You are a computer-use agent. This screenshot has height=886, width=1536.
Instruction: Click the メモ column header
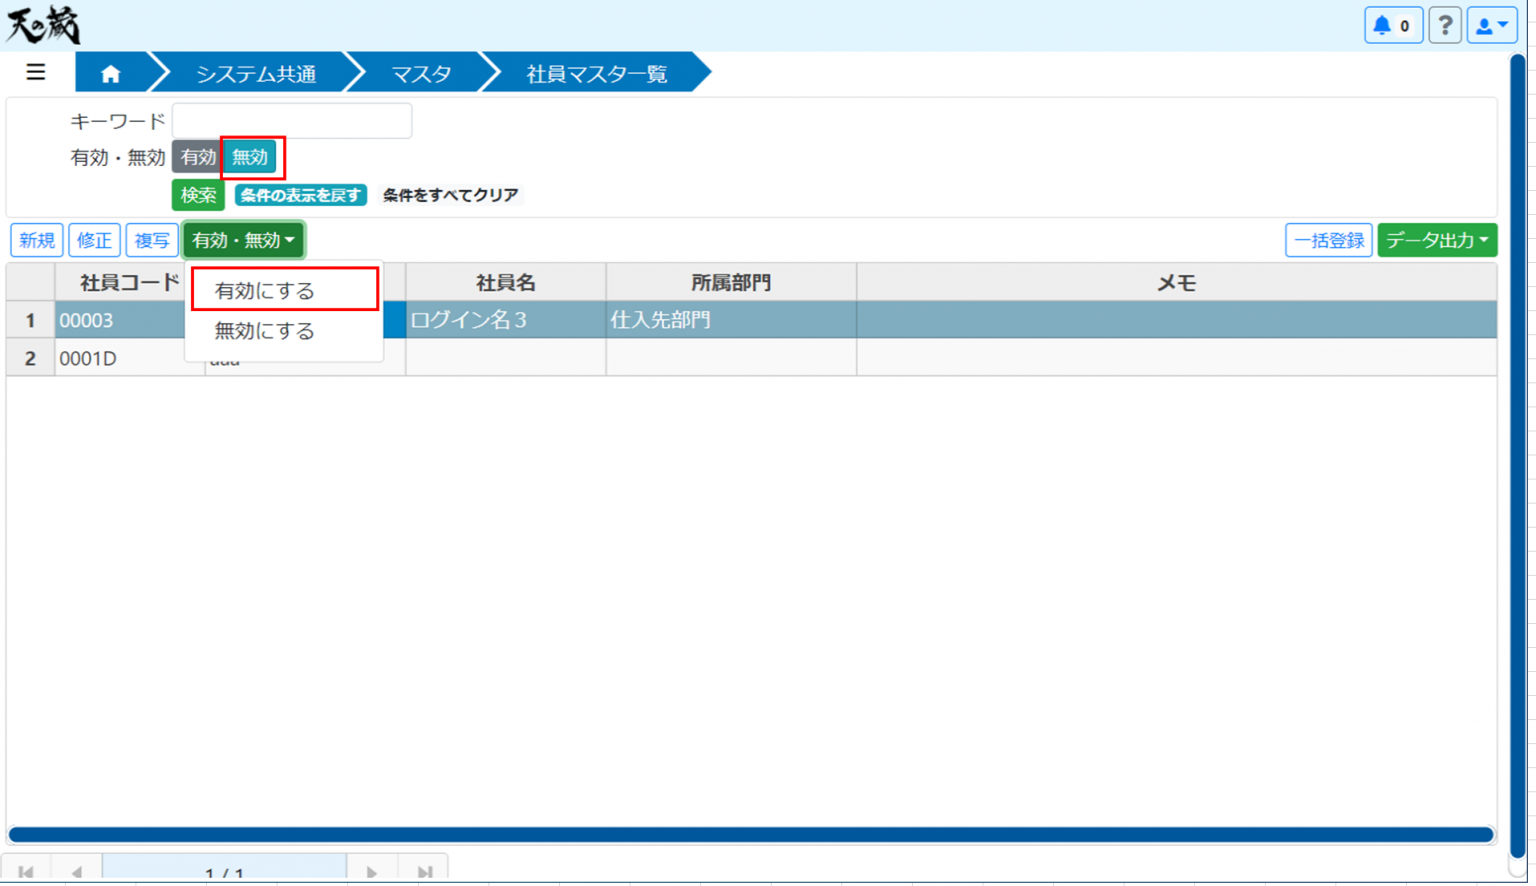click(1177, 283)
